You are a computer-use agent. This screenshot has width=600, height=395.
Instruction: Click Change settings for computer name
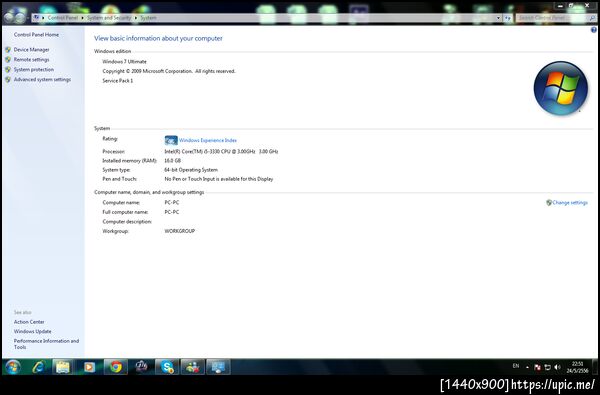570,203
